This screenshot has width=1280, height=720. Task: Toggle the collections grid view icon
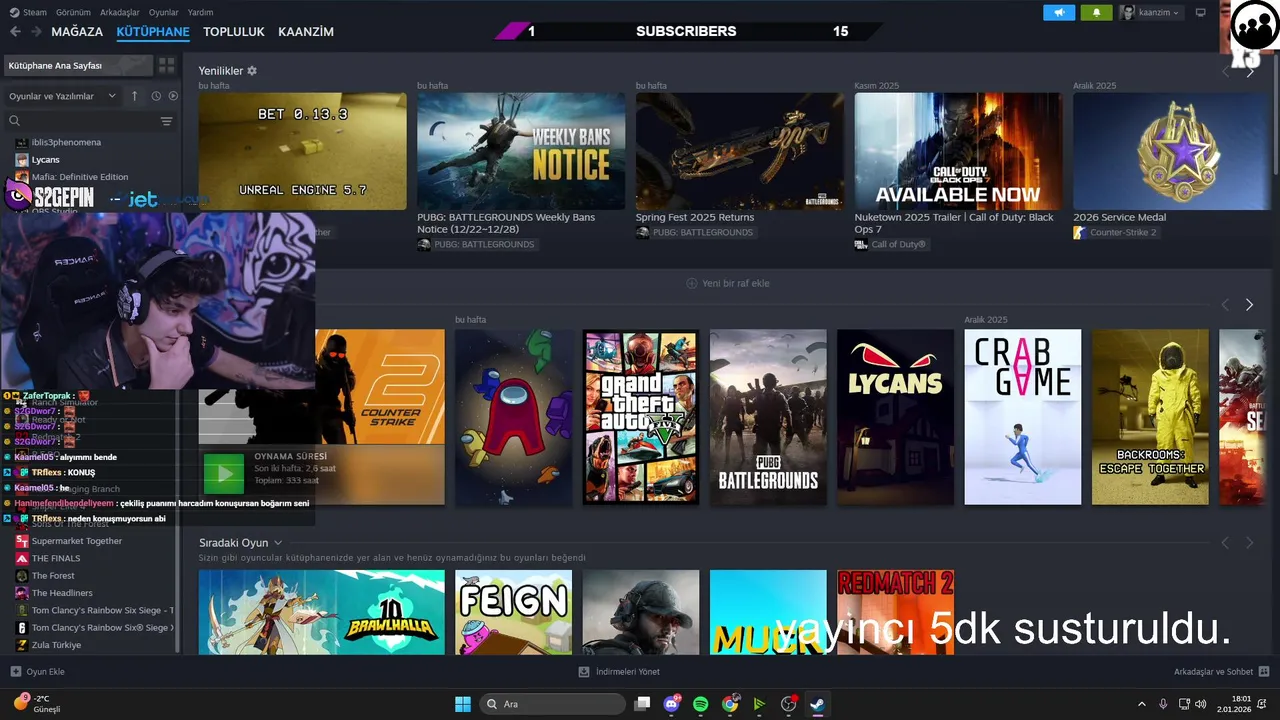pyautogui.click(x=166, y=65)
